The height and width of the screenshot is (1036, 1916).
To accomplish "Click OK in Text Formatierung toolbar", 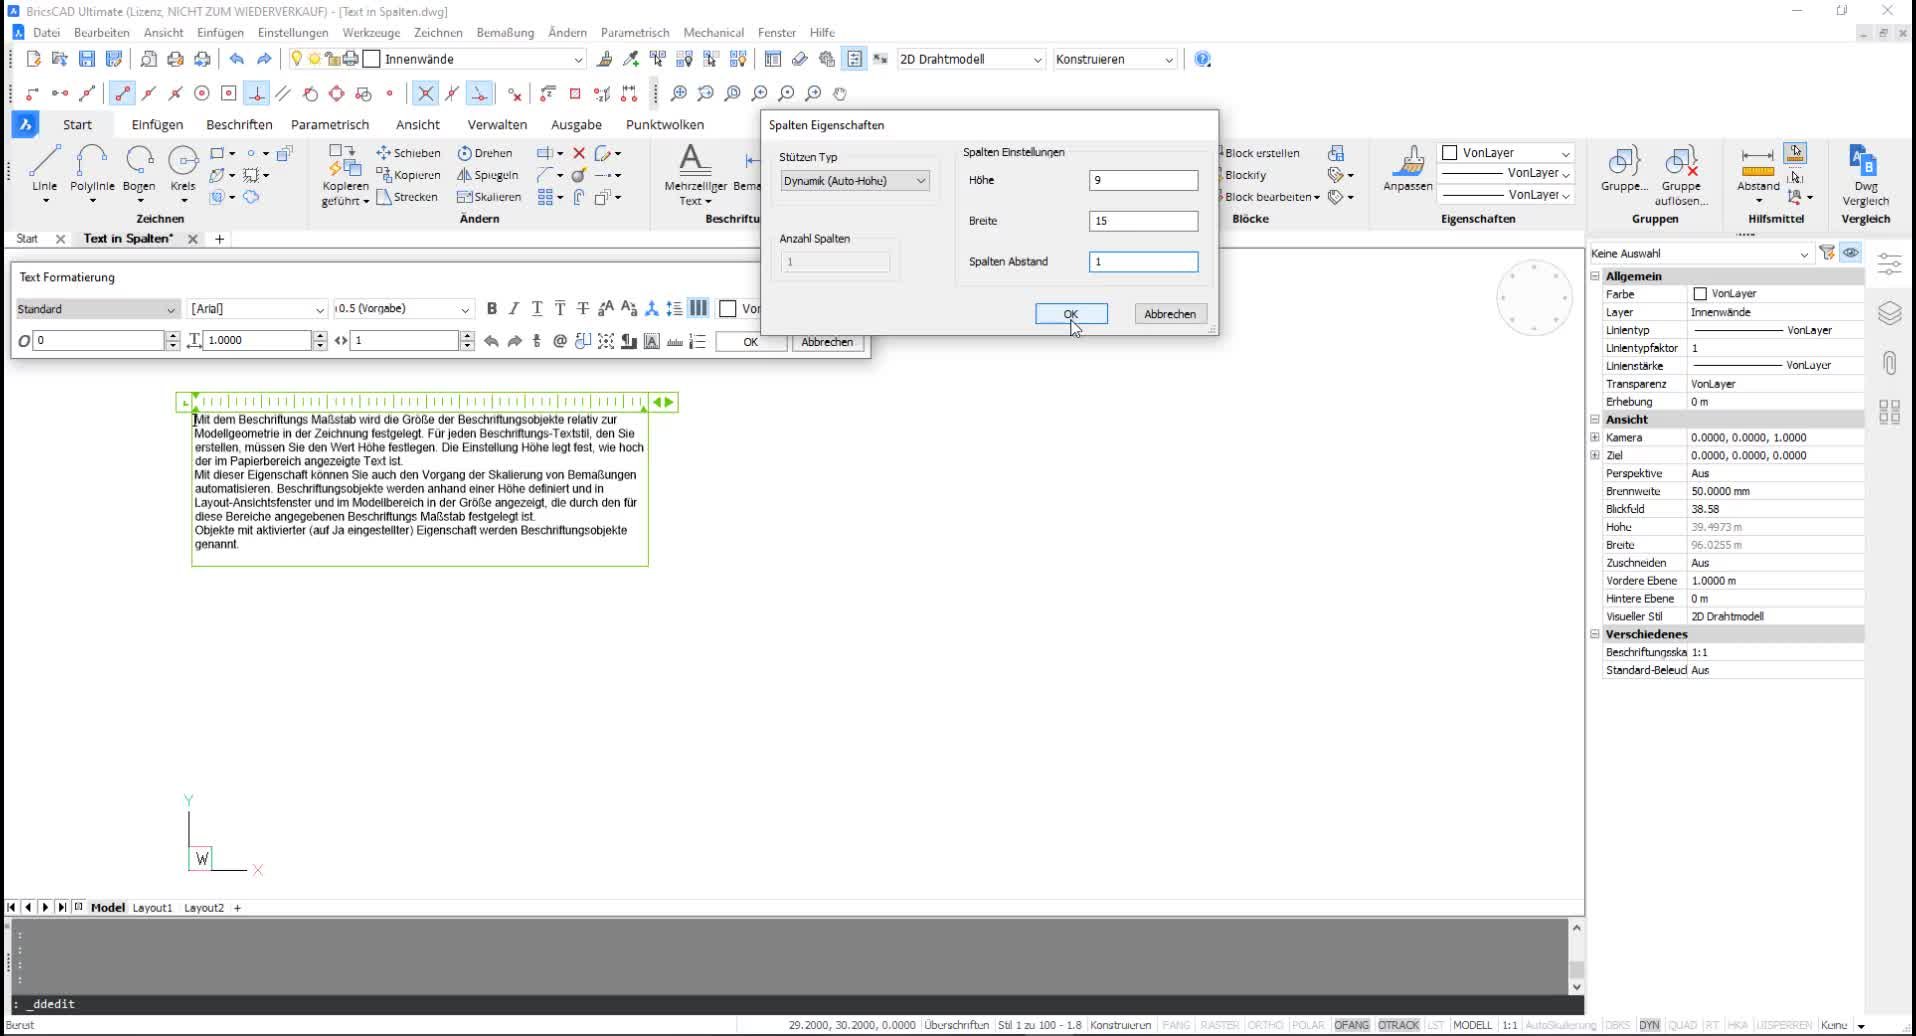I will point(750,342).
